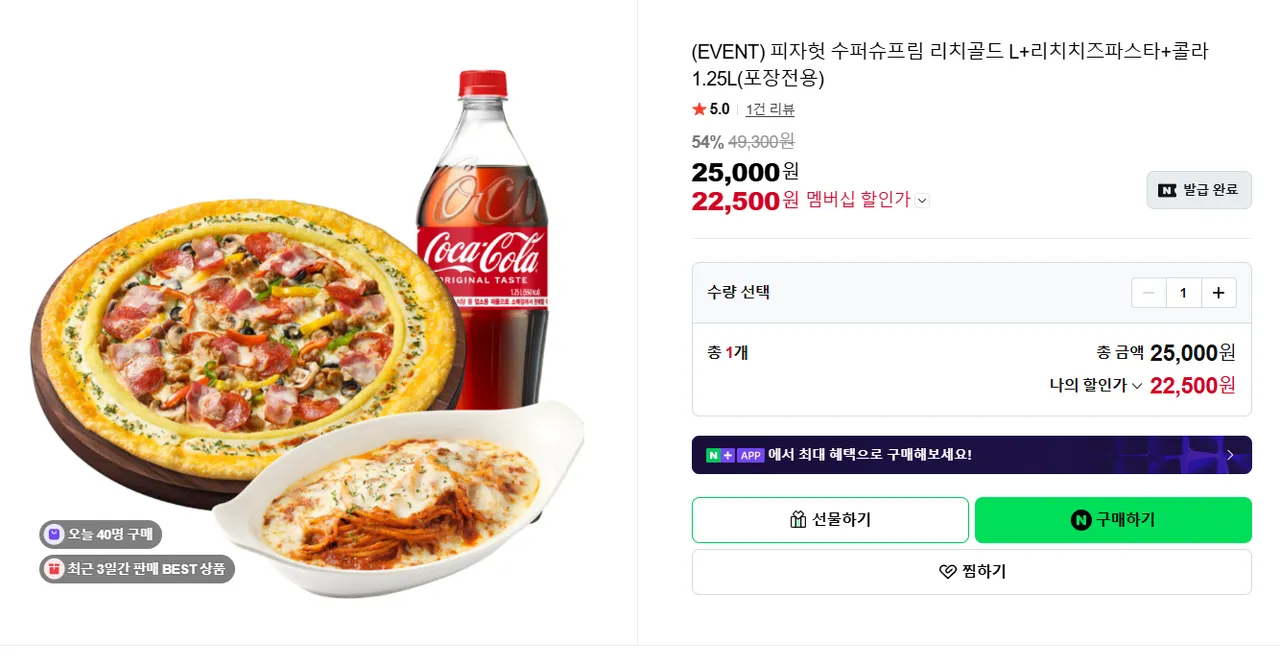
Task: Click the Naver N icon on 구매하기
Action: (1081, 520)
